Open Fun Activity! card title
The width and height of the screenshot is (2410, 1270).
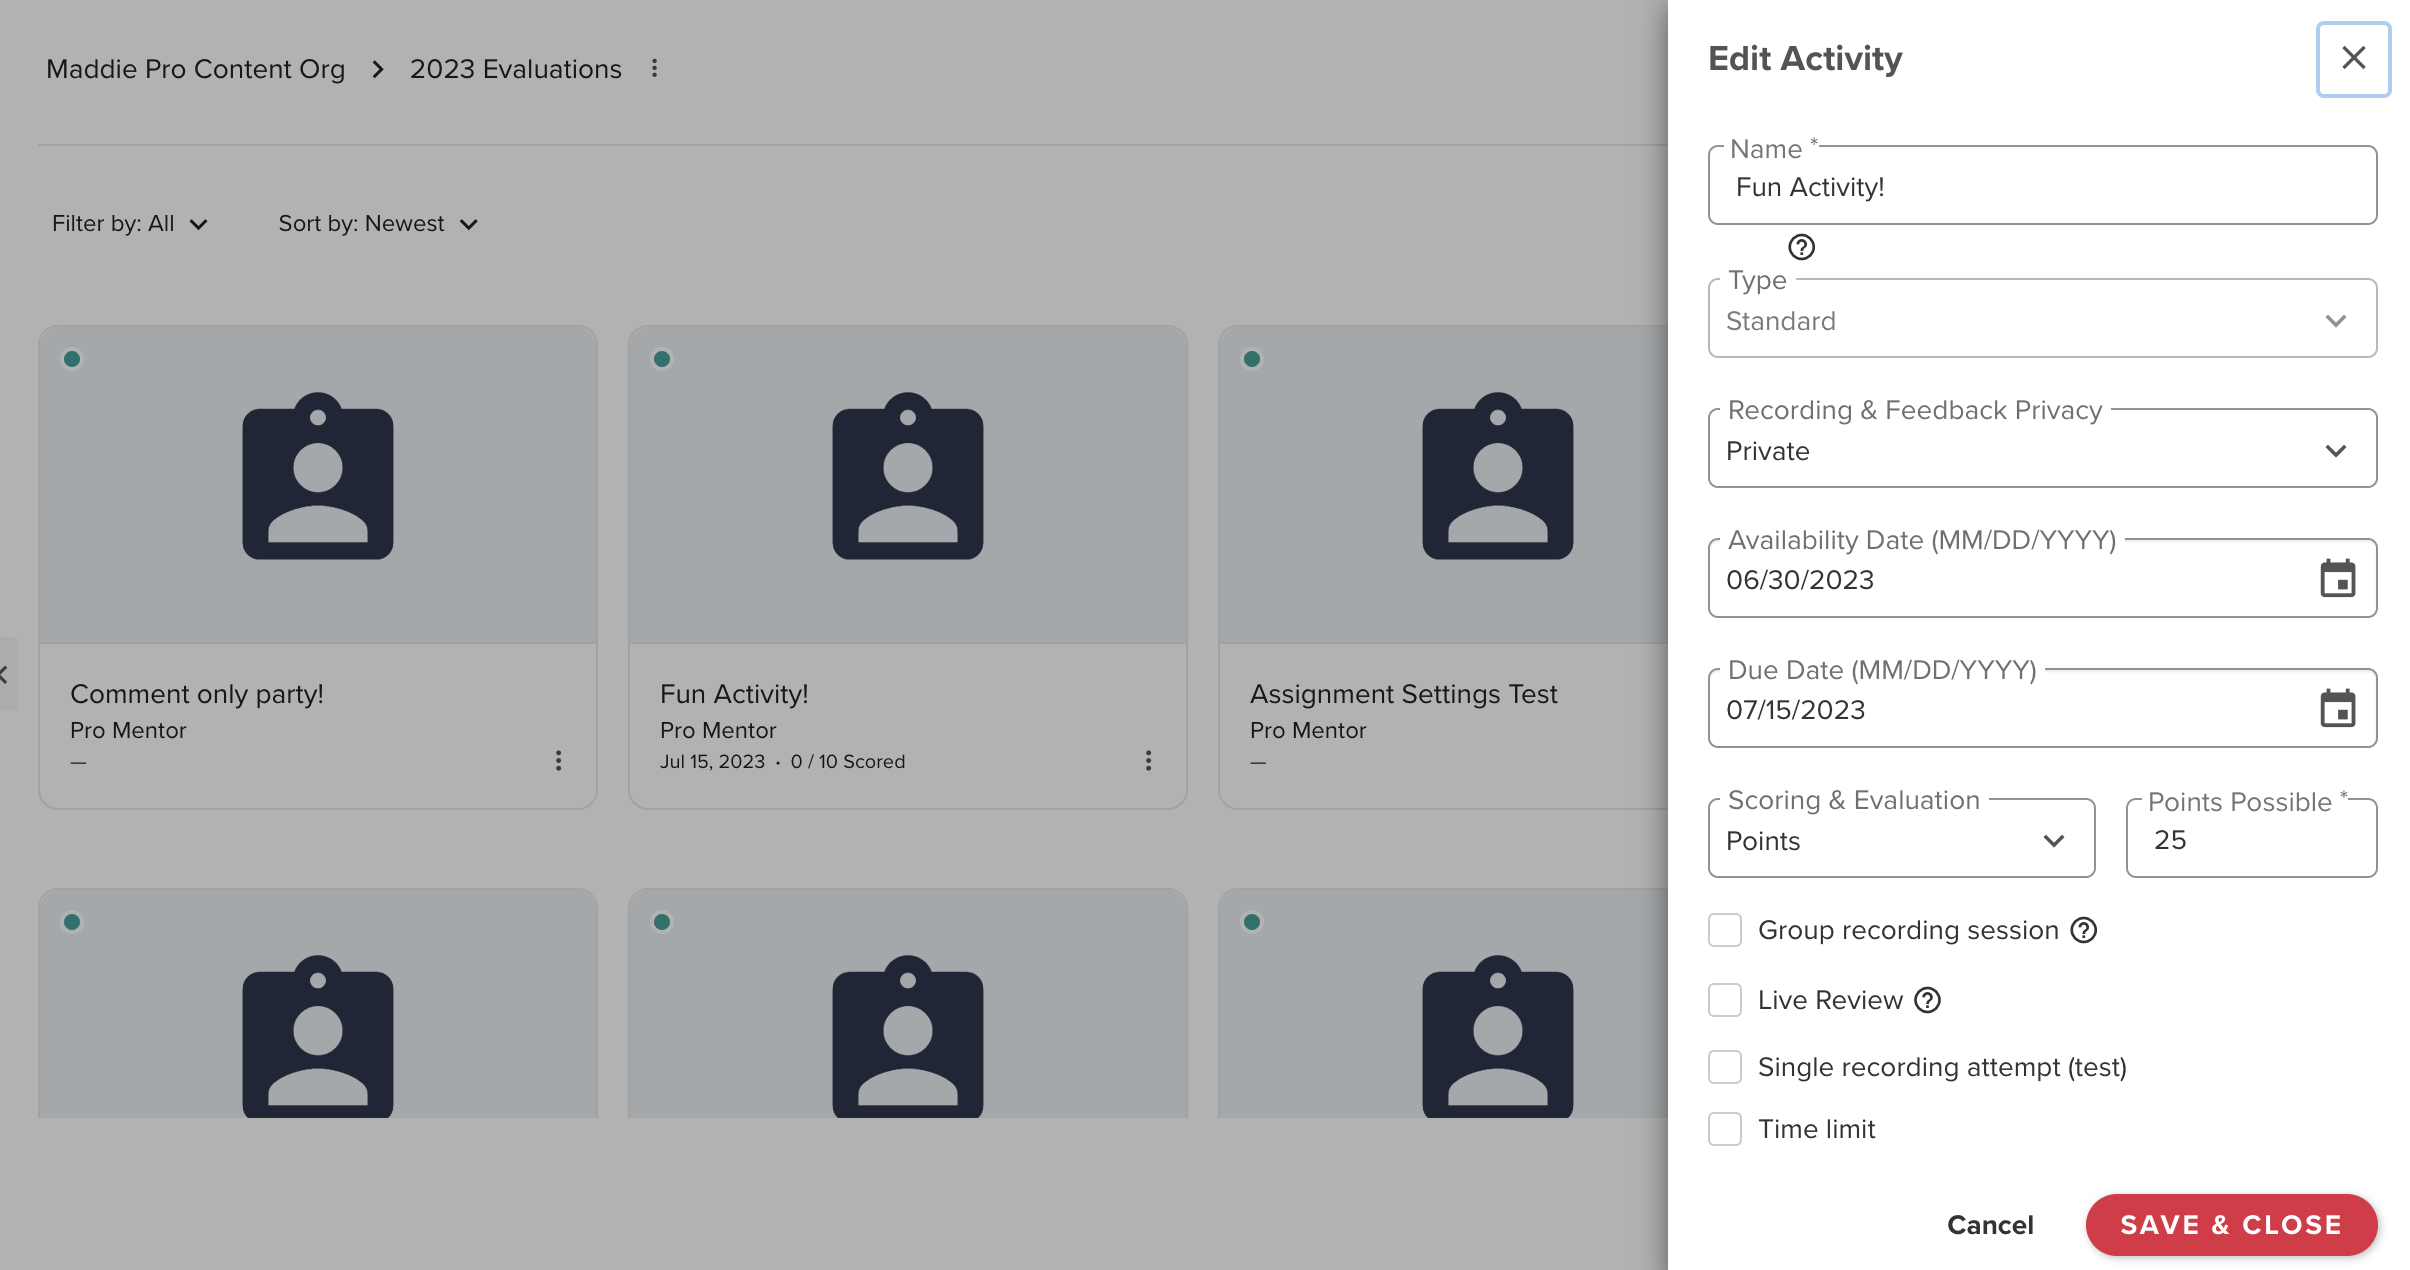pos(734,694)
